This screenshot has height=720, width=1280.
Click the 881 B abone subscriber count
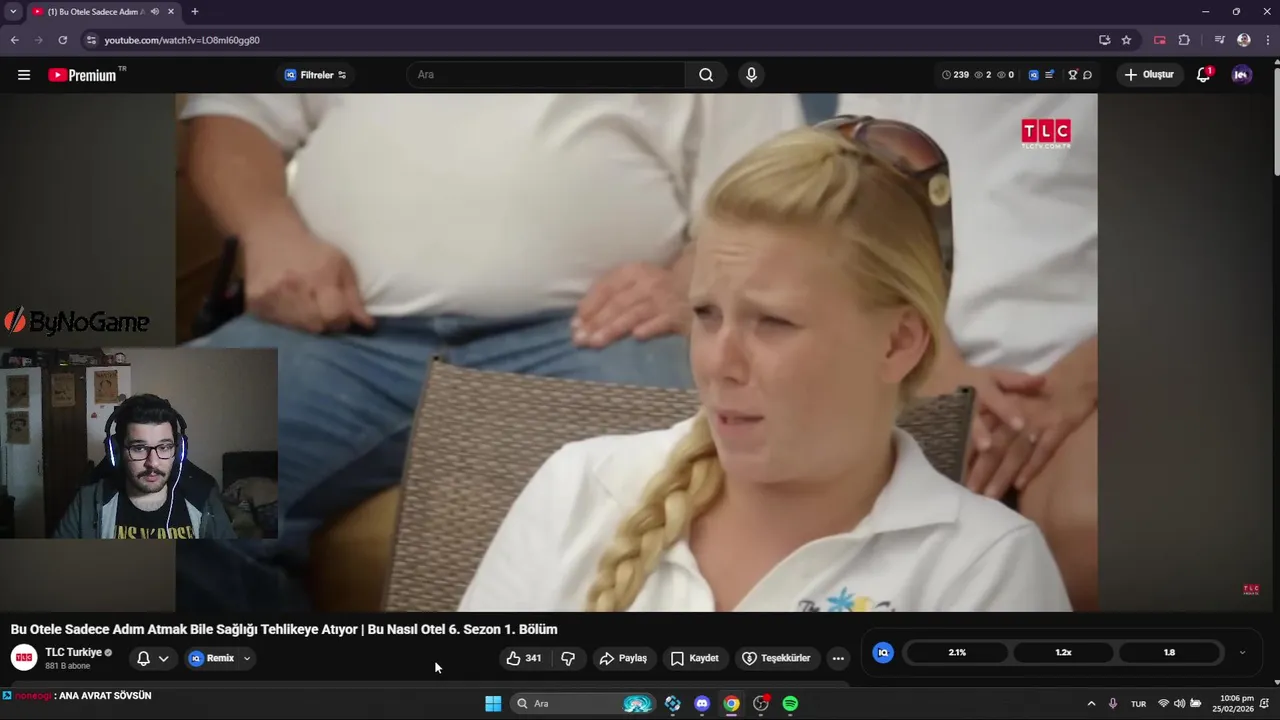coord(67,666)
